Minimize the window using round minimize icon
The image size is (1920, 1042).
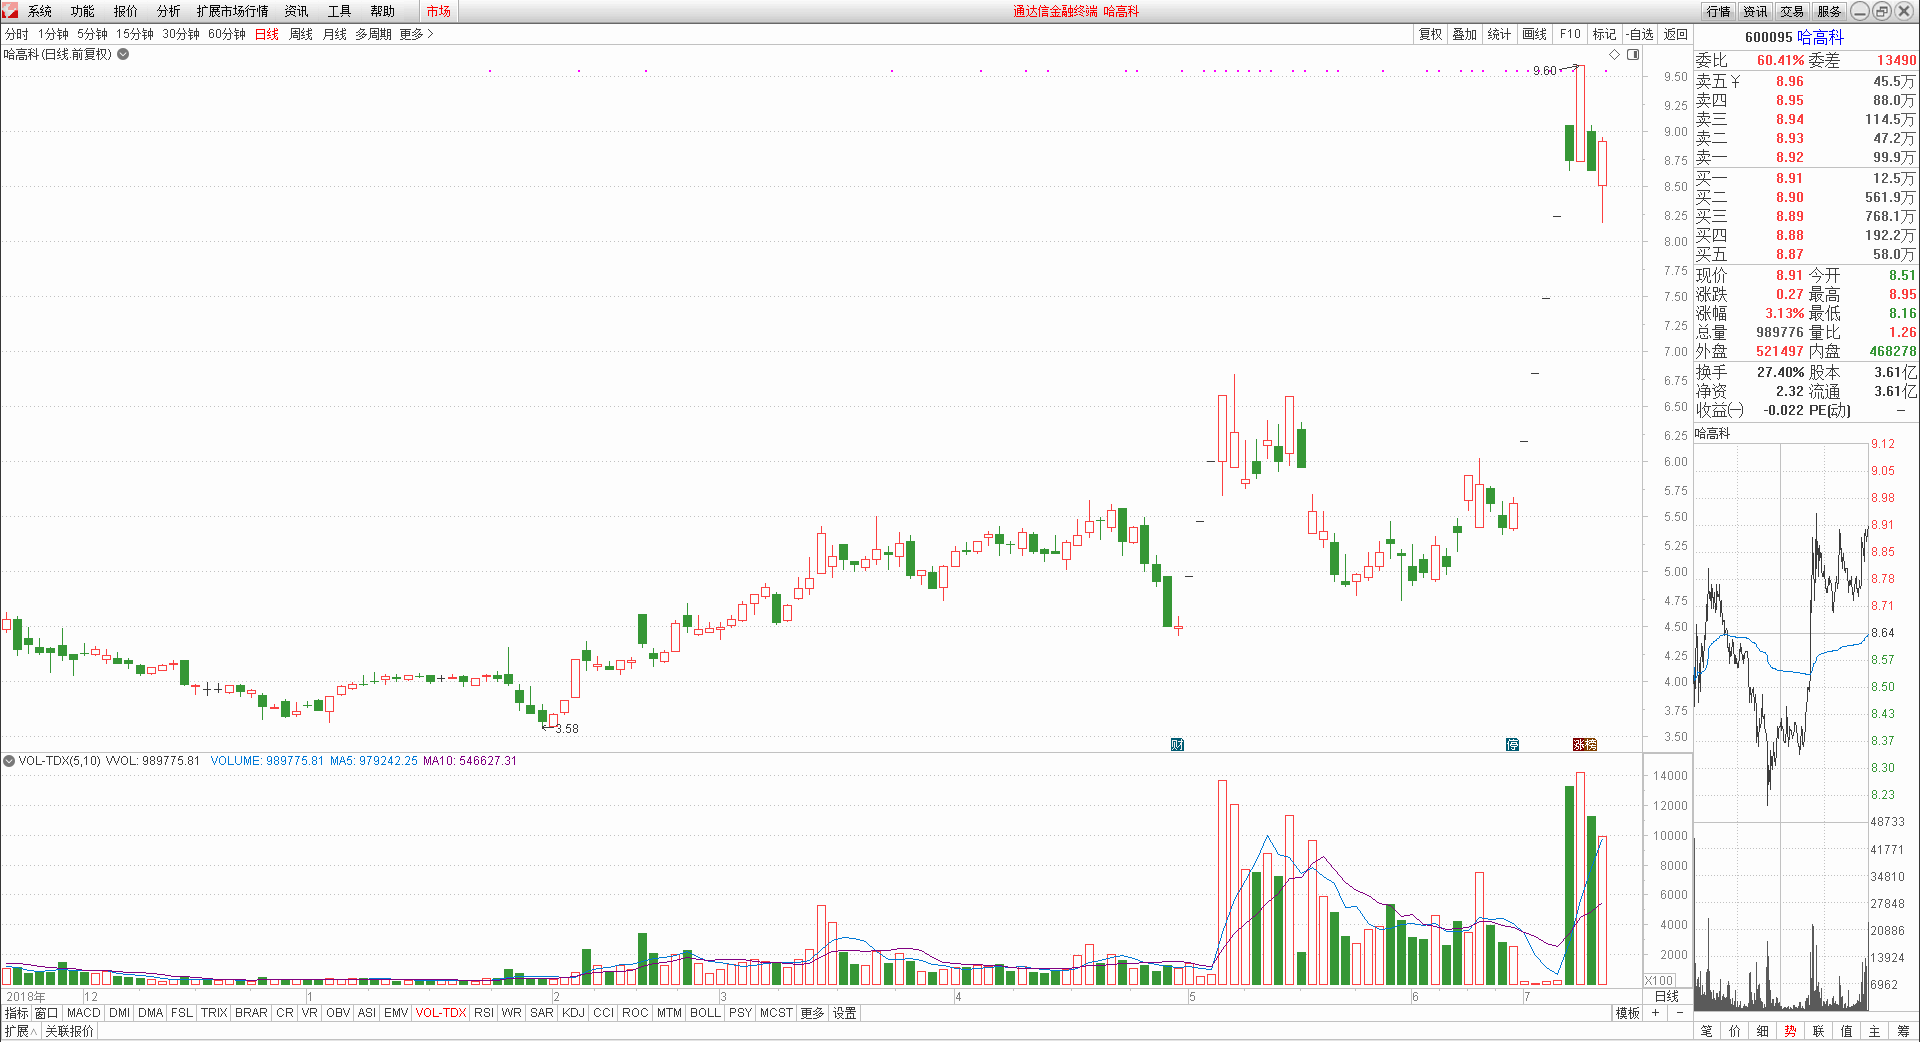[1860, 11]
